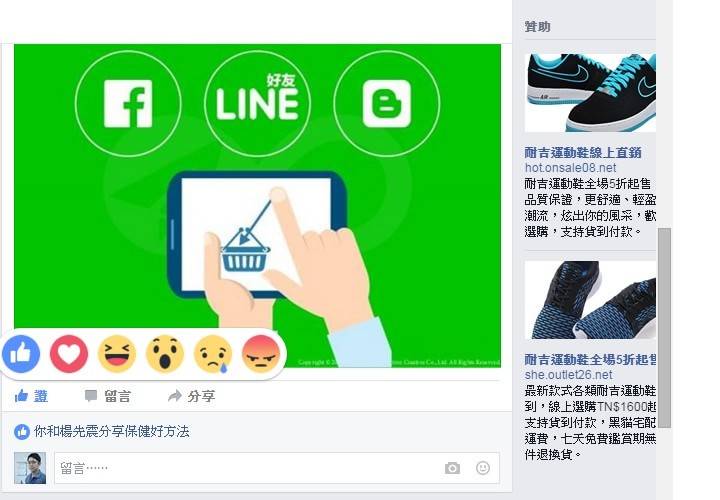The image size is (720, 500).
Task: Click the 分享 share button
Action: tap(191, 396)
